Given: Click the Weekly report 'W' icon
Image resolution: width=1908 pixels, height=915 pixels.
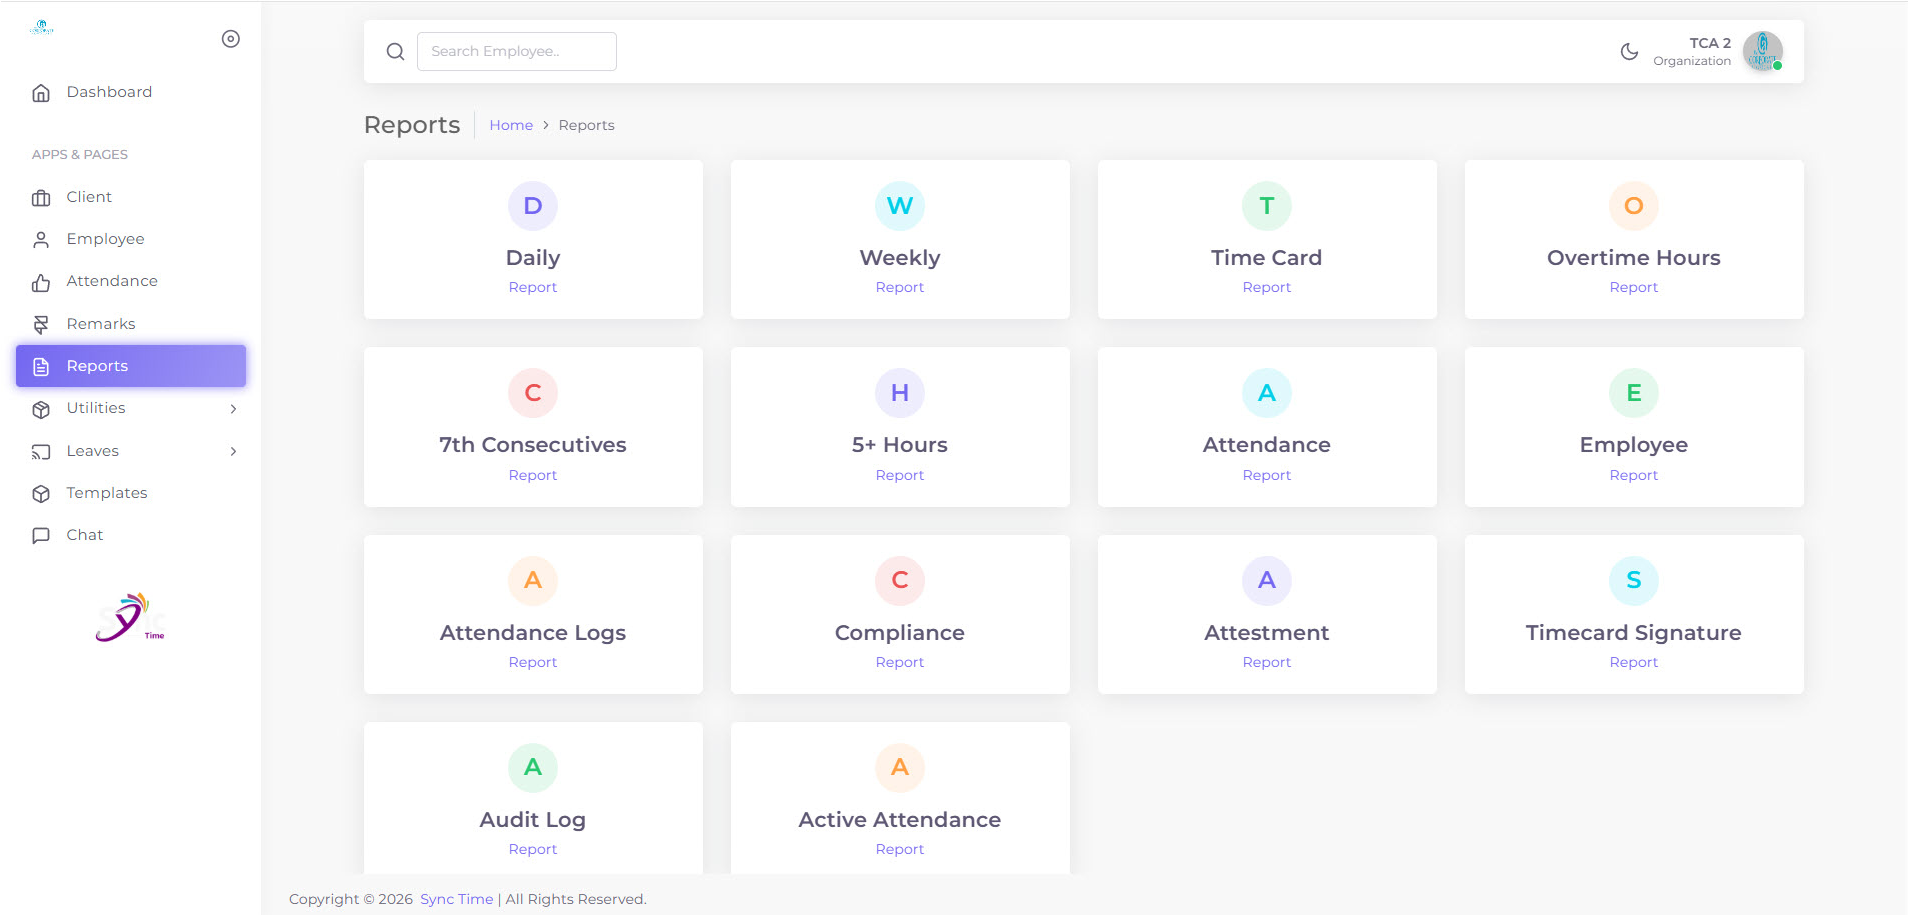Looking at the screenshot, I should pos(899,206).
